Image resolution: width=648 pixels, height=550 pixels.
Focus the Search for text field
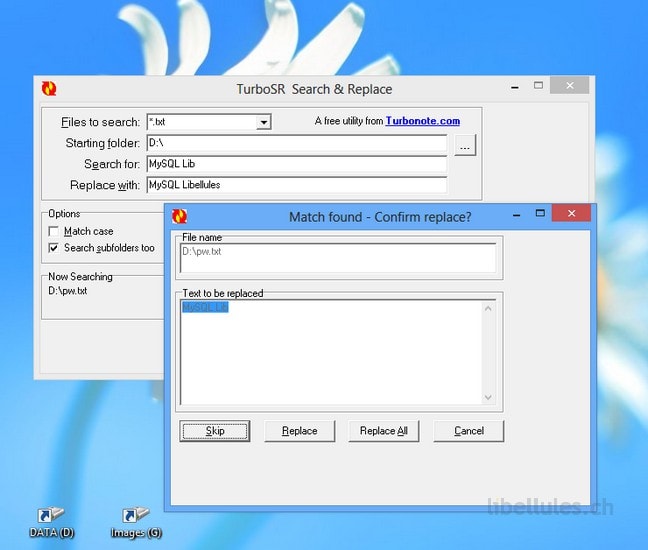point(297,164)
